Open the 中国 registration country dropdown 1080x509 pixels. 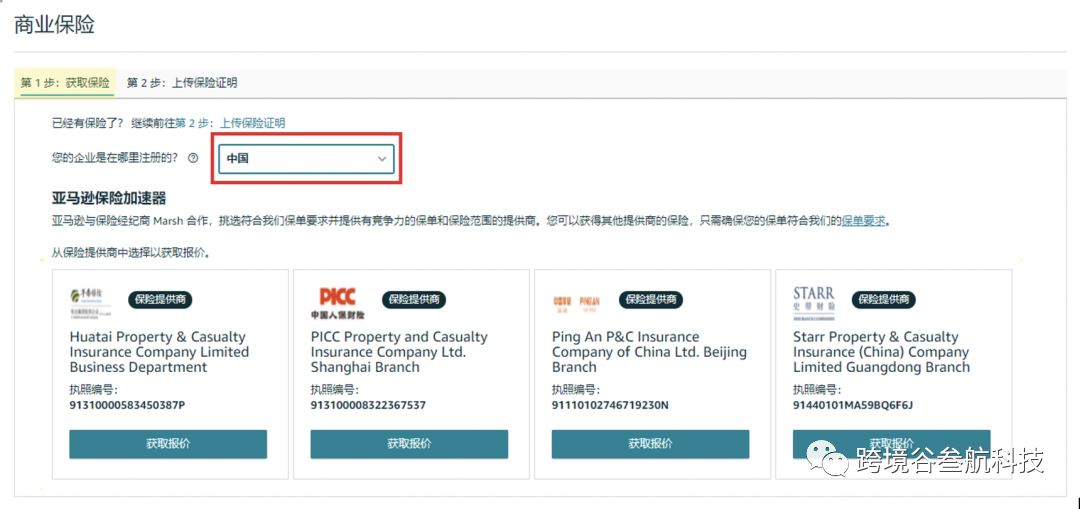(307, 158)
